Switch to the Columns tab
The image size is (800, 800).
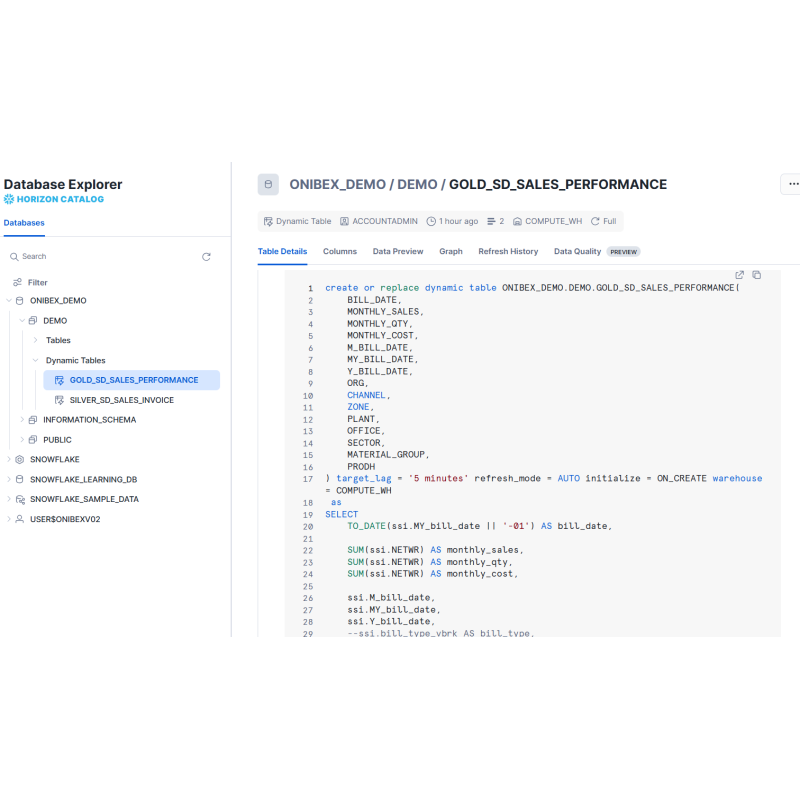[x=340, y=252]
